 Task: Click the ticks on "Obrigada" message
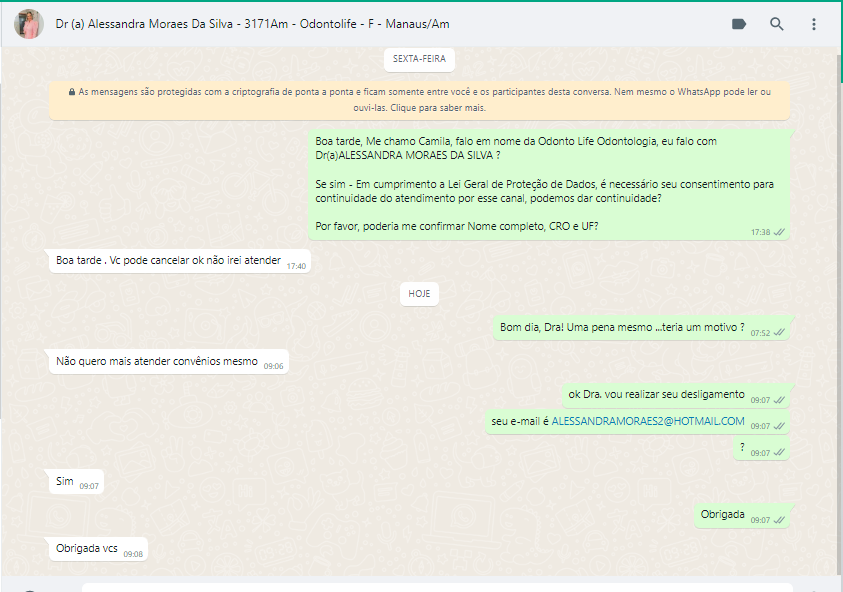click(x=779, y=520)
